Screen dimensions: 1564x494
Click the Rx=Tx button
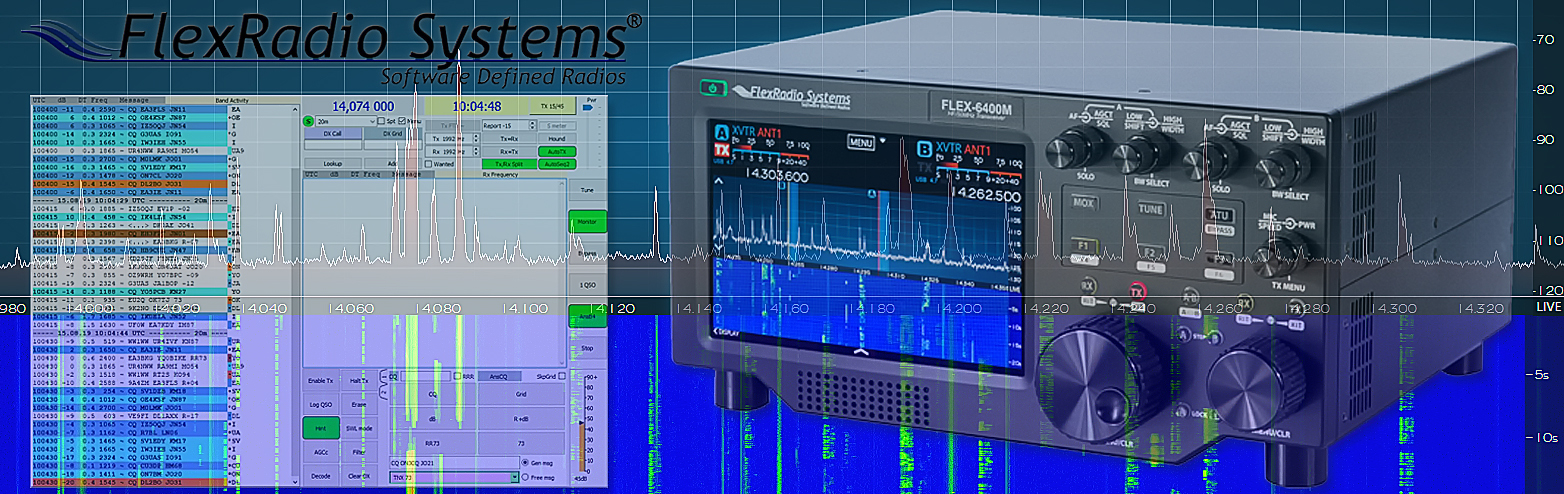(x=509, y=151)
